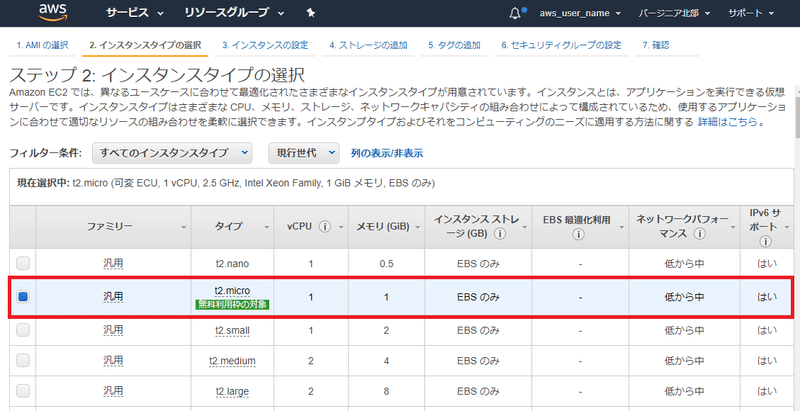Click the 汎用 family link in t2.nano row
This screenshot has width=800, height=411.
(113, 264)
